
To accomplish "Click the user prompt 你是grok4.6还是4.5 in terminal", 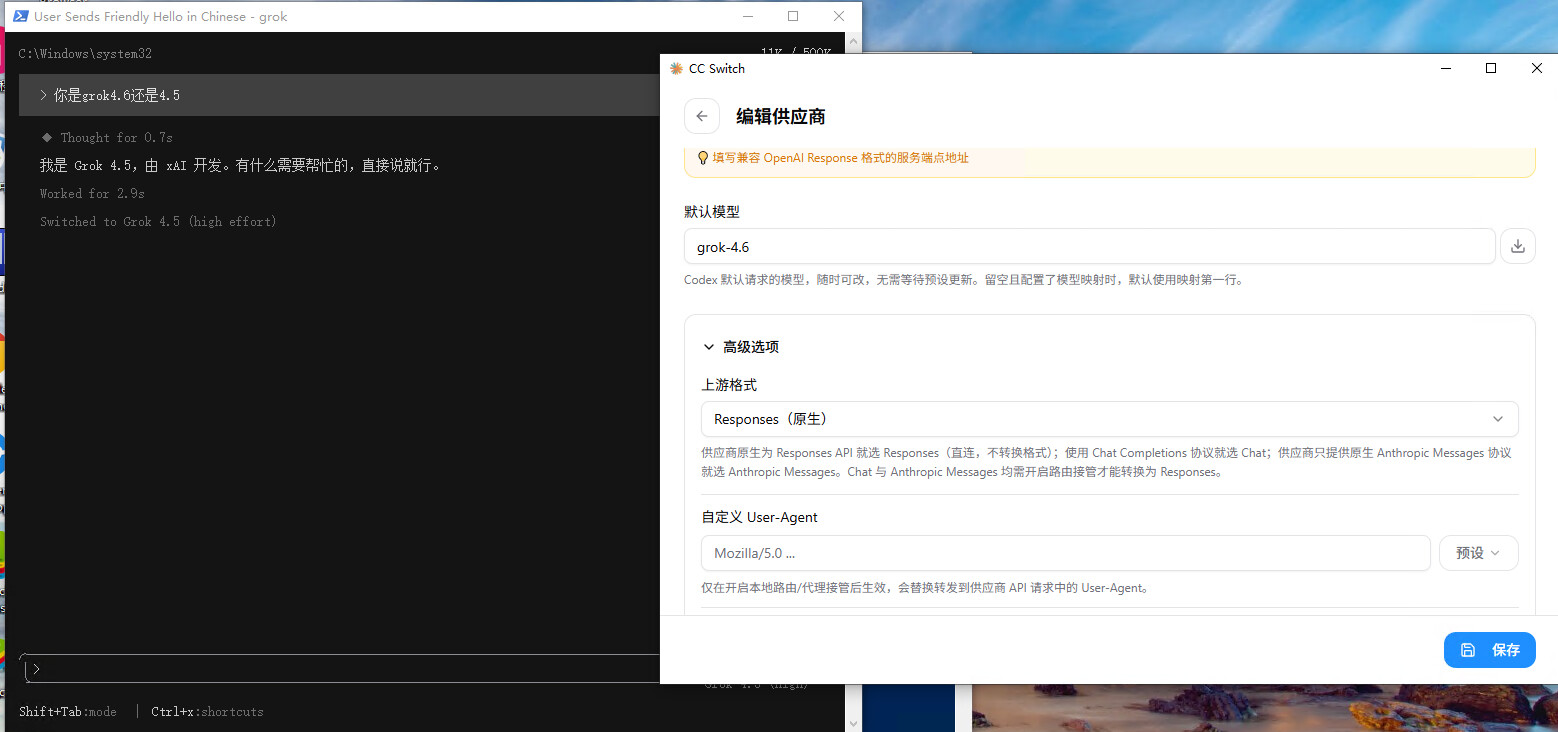I will [117, 95].
